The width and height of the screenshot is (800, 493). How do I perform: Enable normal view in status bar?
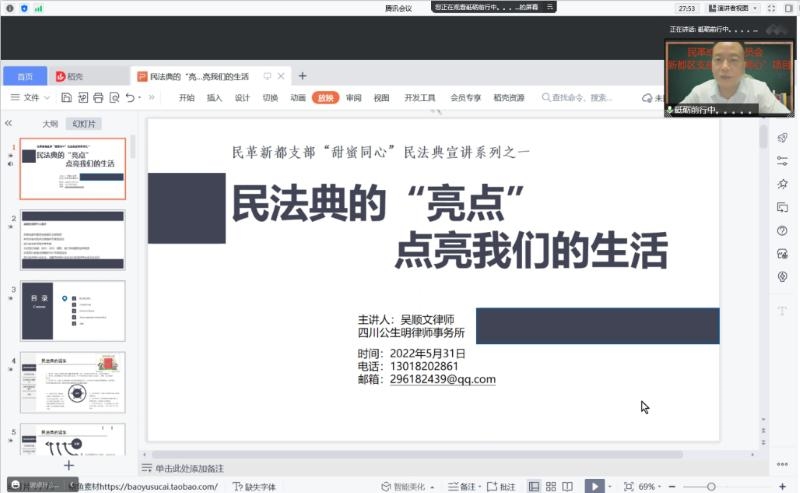tap(533, 486)
